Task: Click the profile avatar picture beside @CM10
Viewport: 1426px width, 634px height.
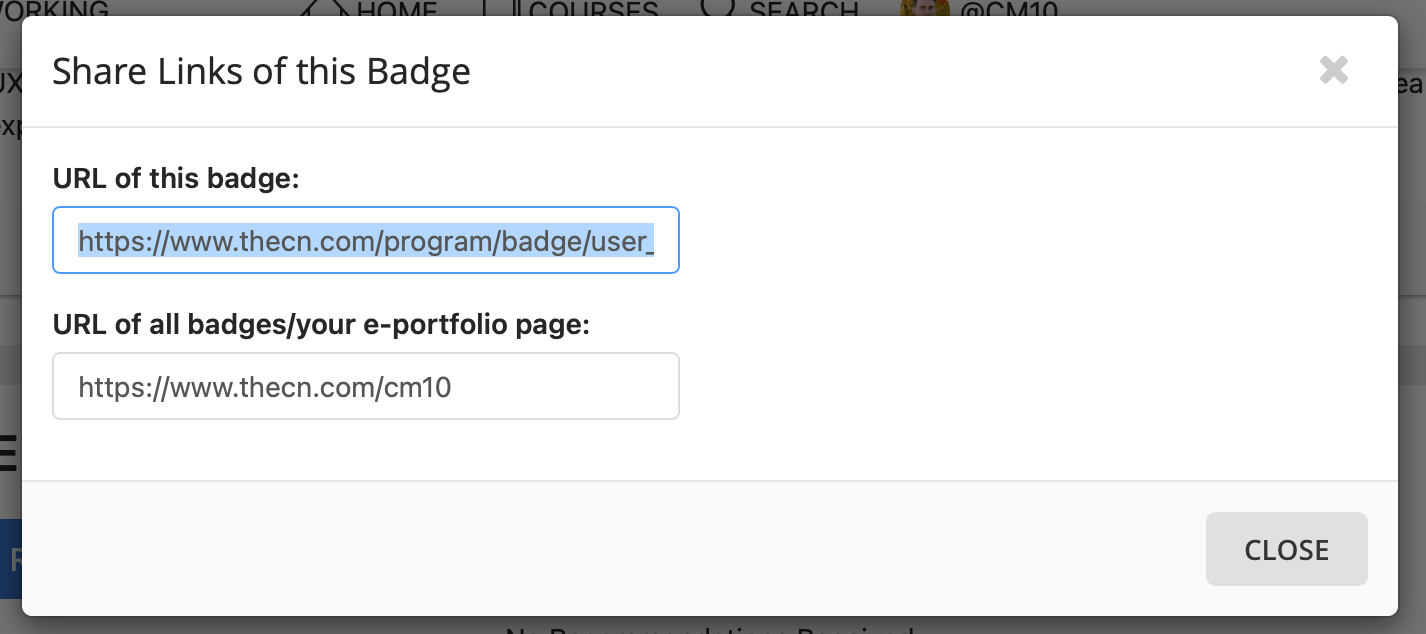Action: click(918, 8)
